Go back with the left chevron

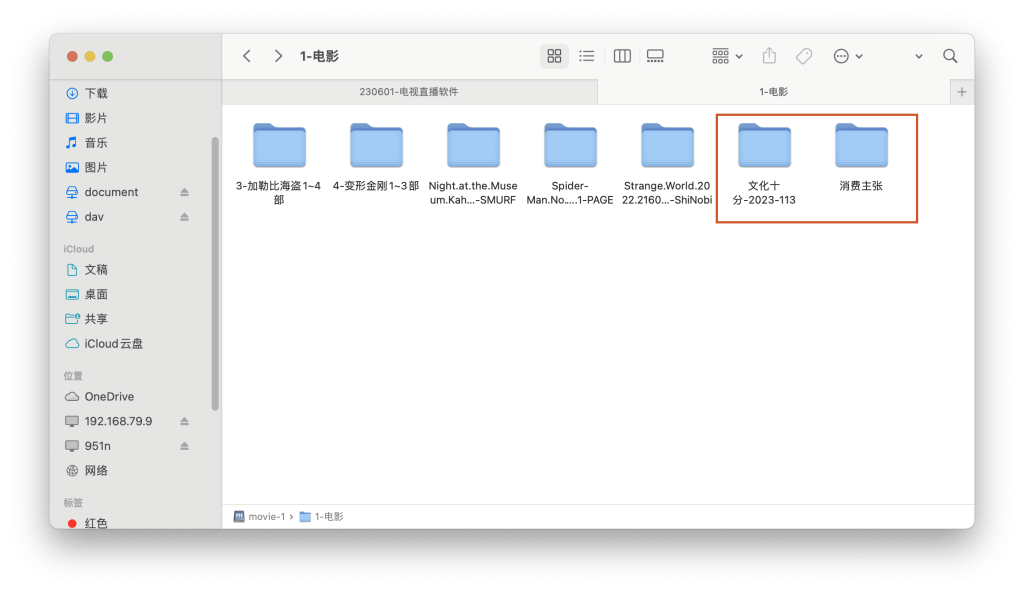click(x=247, y=56)
